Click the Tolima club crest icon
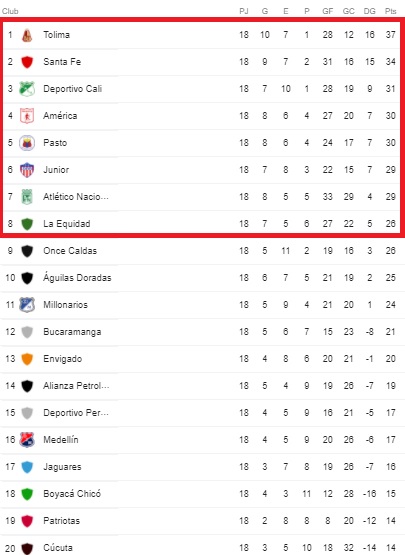The height and width of the screenshot is (555, 405). [27, 35]
